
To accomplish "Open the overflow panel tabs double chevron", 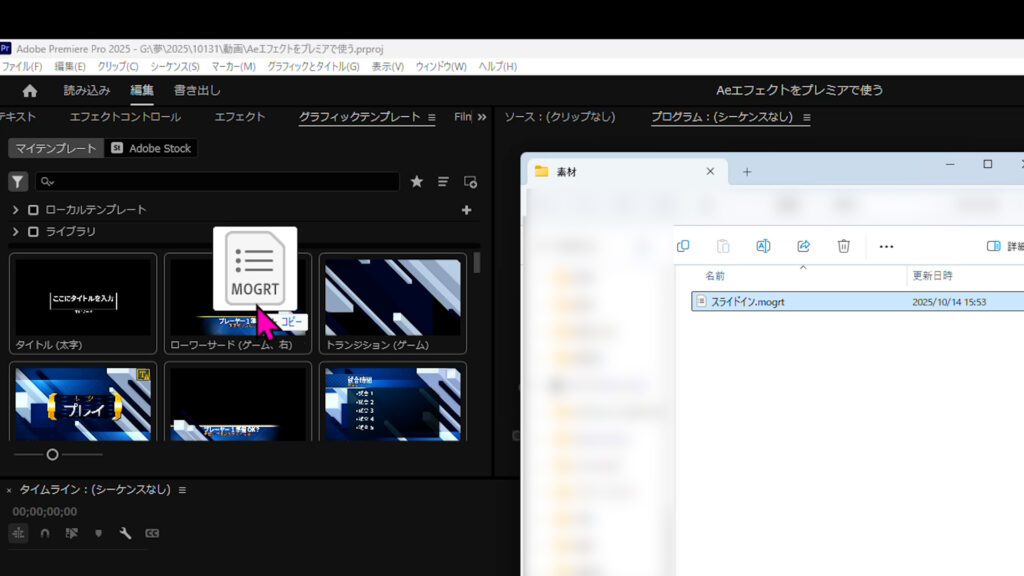I will (482, 117).
